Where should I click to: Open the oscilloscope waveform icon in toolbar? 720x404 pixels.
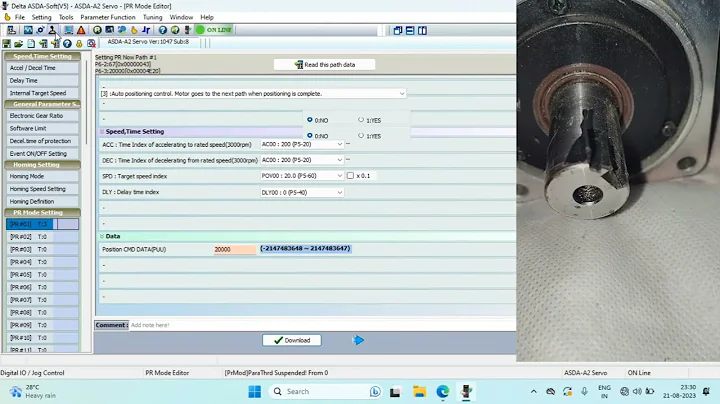pos(28,30)
